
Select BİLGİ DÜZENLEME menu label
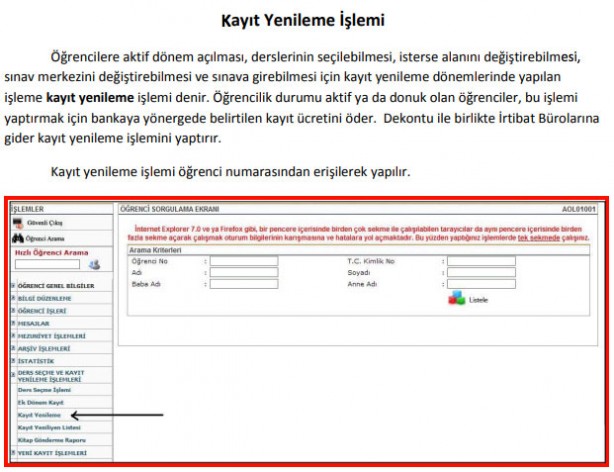pyautogui.click(x=45, y=298)
